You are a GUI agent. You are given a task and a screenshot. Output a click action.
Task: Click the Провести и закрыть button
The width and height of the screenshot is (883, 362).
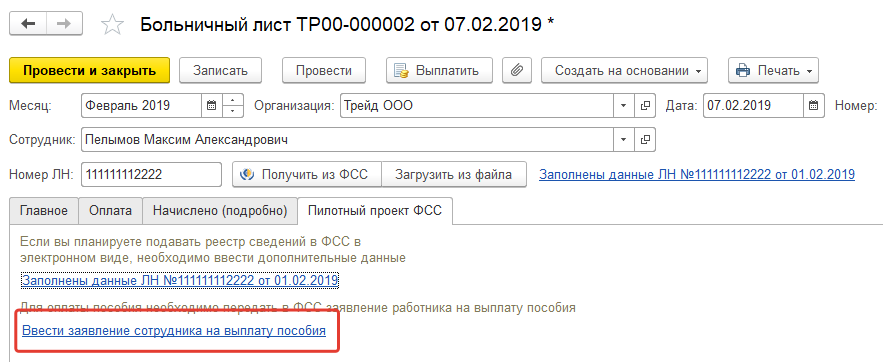coord(90,70)
